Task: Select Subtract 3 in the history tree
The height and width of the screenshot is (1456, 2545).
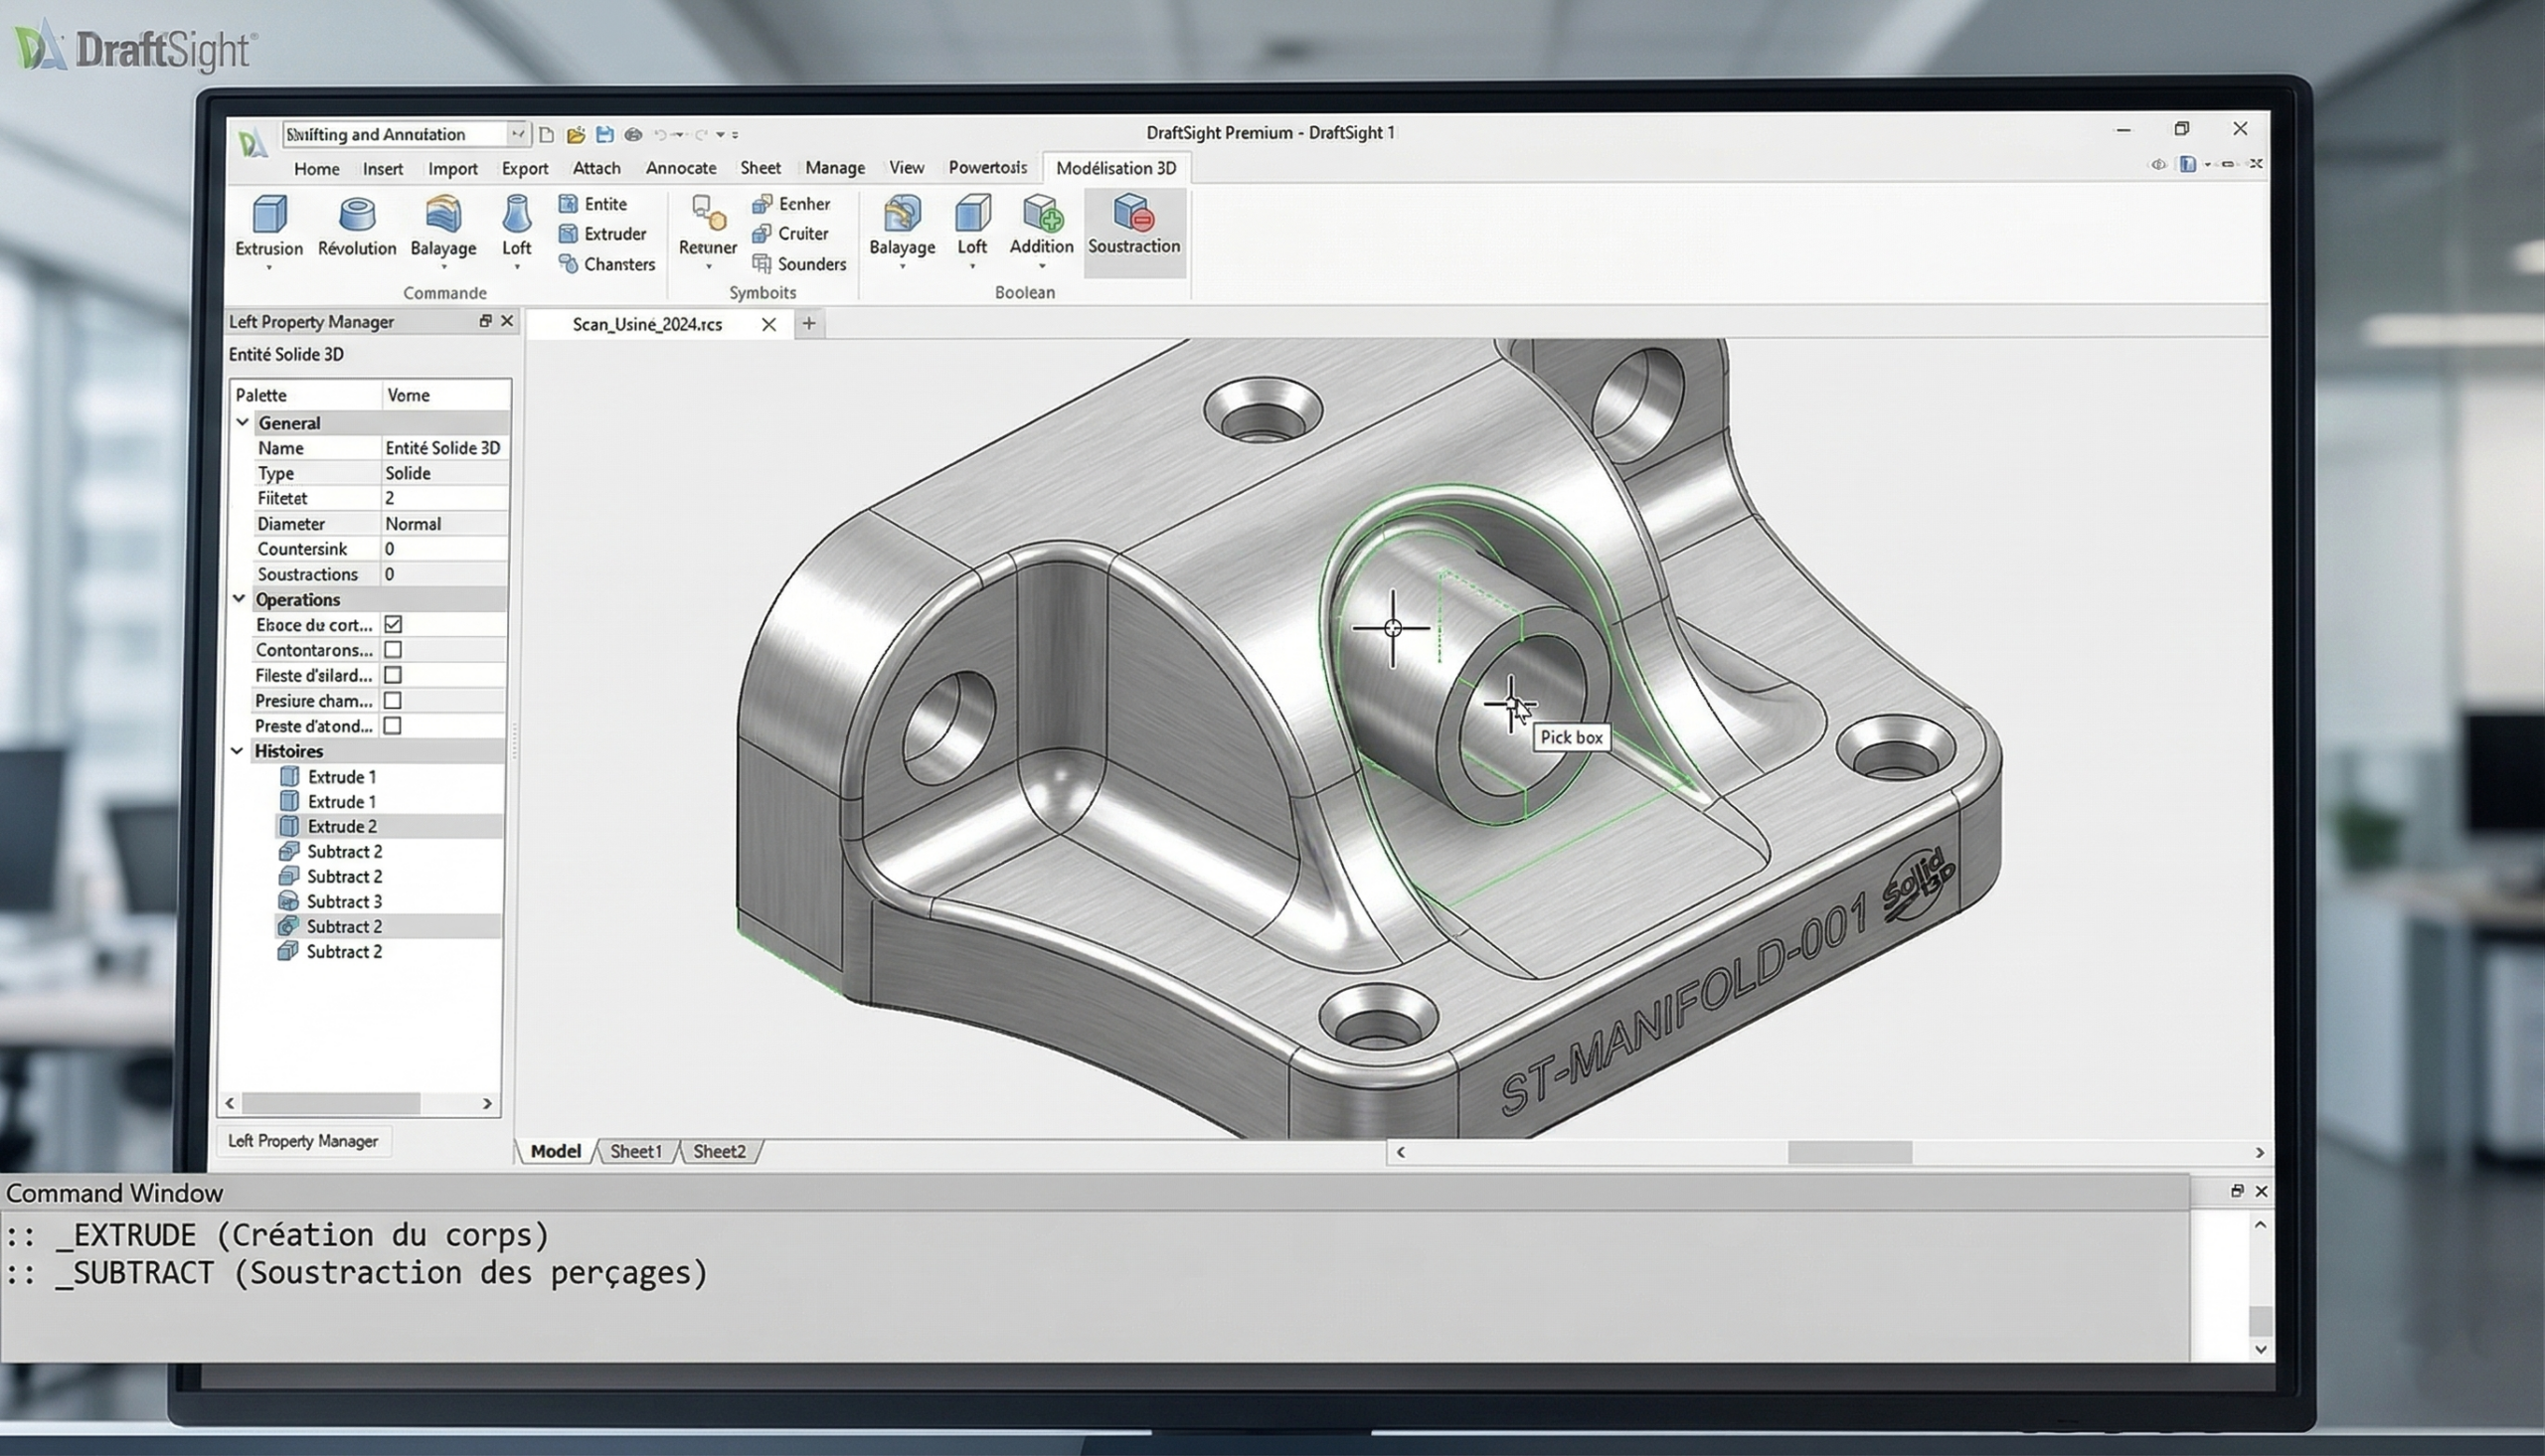Action: click(x=343, y=901)
